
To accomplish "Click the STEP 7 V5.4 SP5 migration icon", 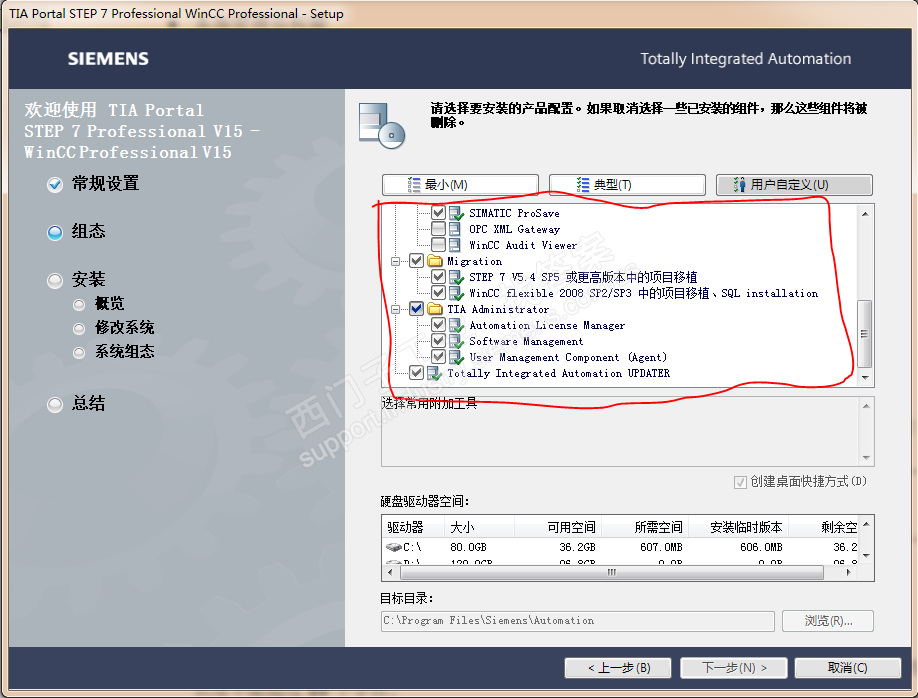I will click(456, 277).
